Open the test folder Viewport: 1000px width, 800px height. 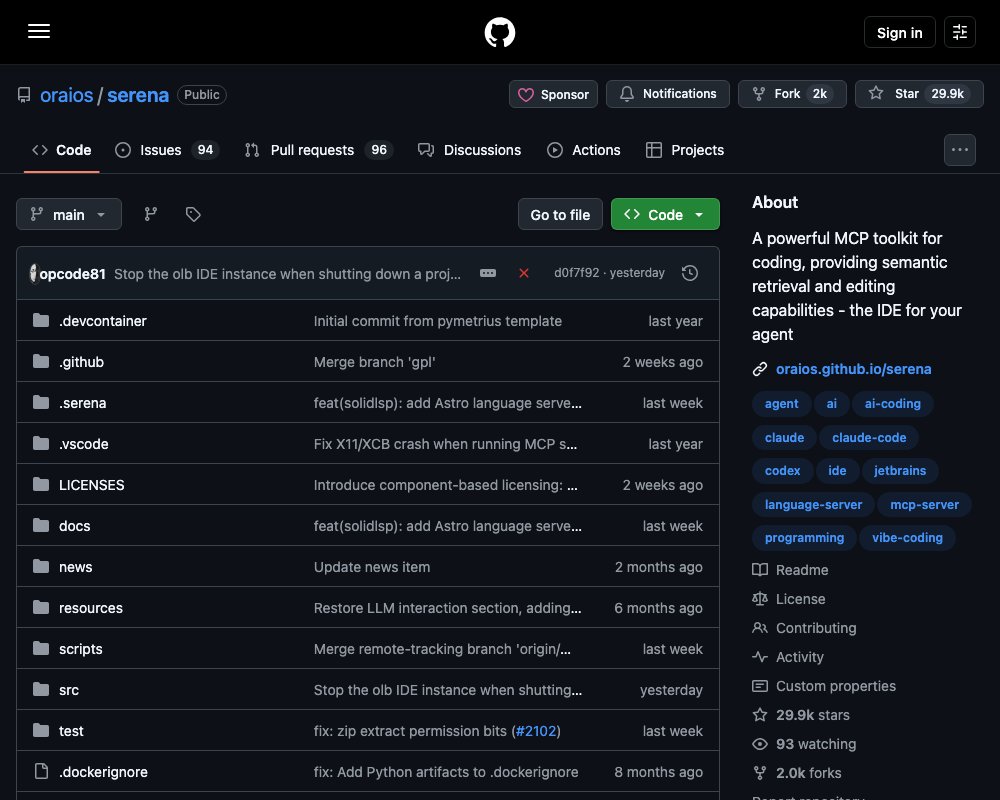tap(71, 731)
